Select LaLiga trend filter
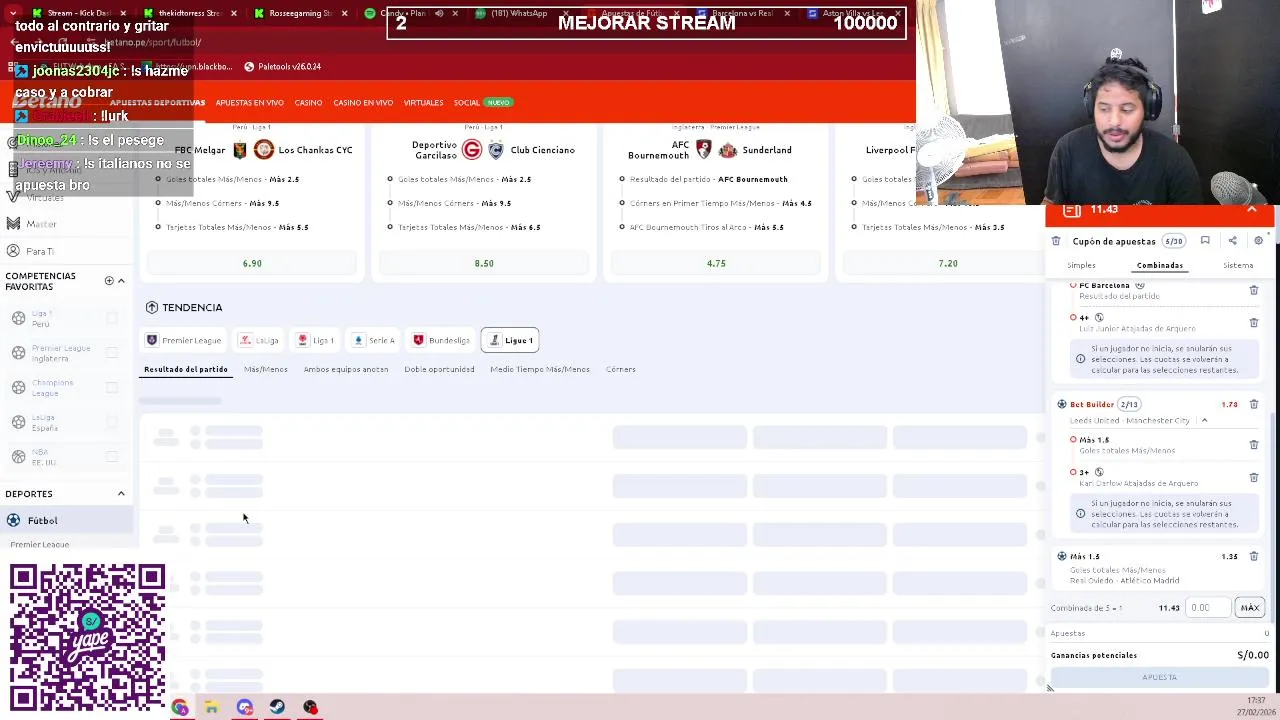The height and width of the screenshot is (720, 1280). tap(260, 340)
